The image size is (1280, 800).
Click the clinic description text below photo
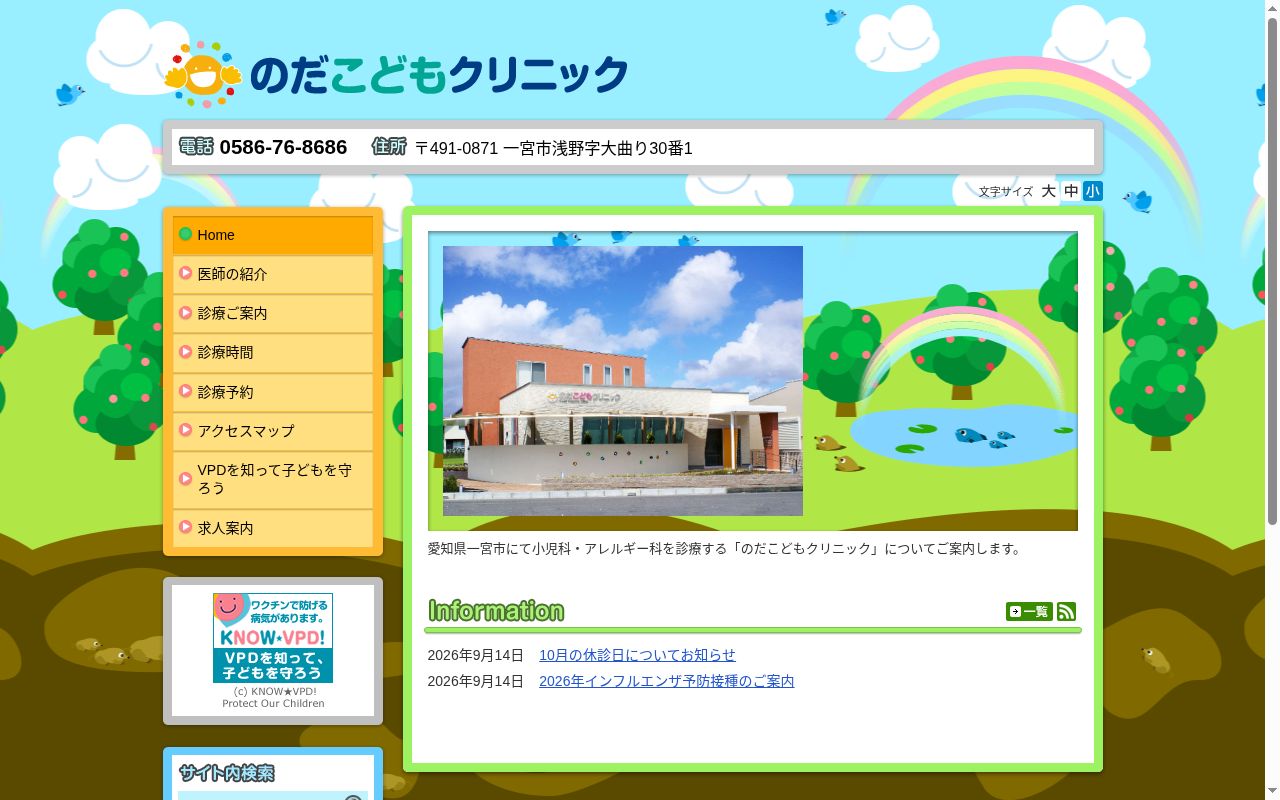click(x=727, y=549)
